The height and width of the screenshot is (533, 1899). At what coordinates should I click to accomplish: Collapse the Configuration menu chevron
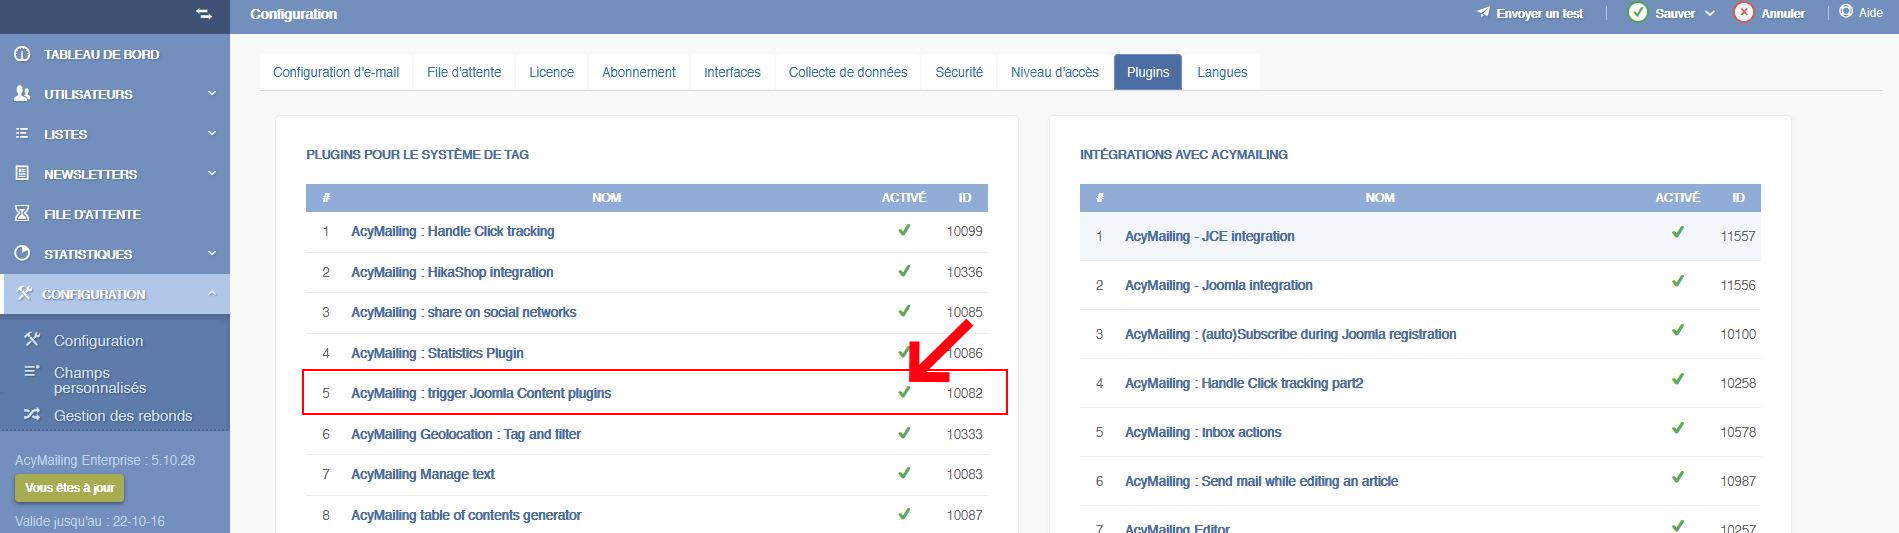212,293
